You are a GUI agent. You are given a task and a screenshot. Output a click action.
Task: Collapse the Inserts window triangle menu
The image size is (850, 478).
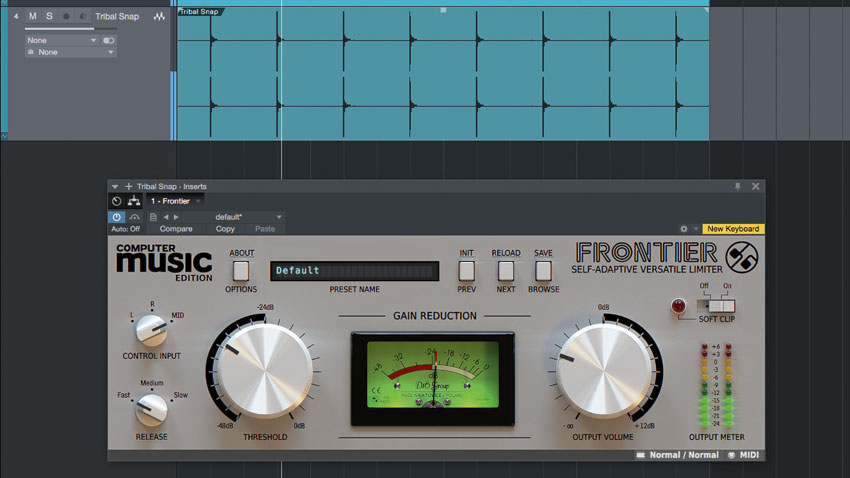pyautogui.click(x=115, y=186)
